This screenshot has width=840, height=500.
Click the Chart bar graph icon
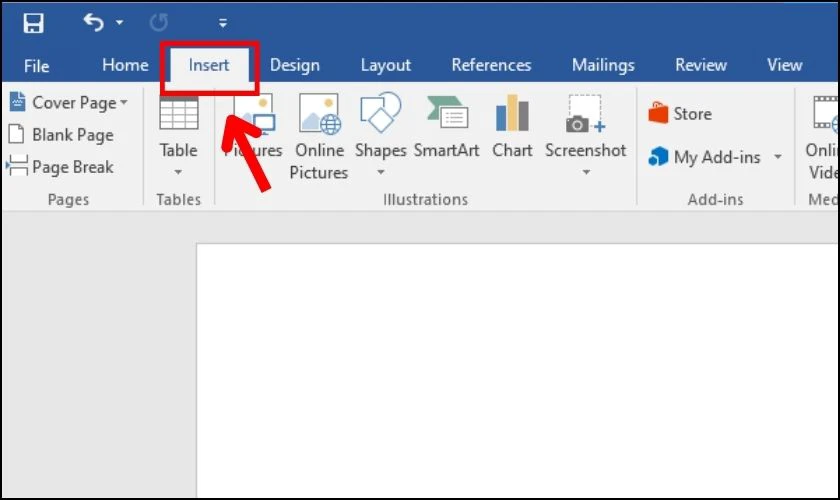512,113
